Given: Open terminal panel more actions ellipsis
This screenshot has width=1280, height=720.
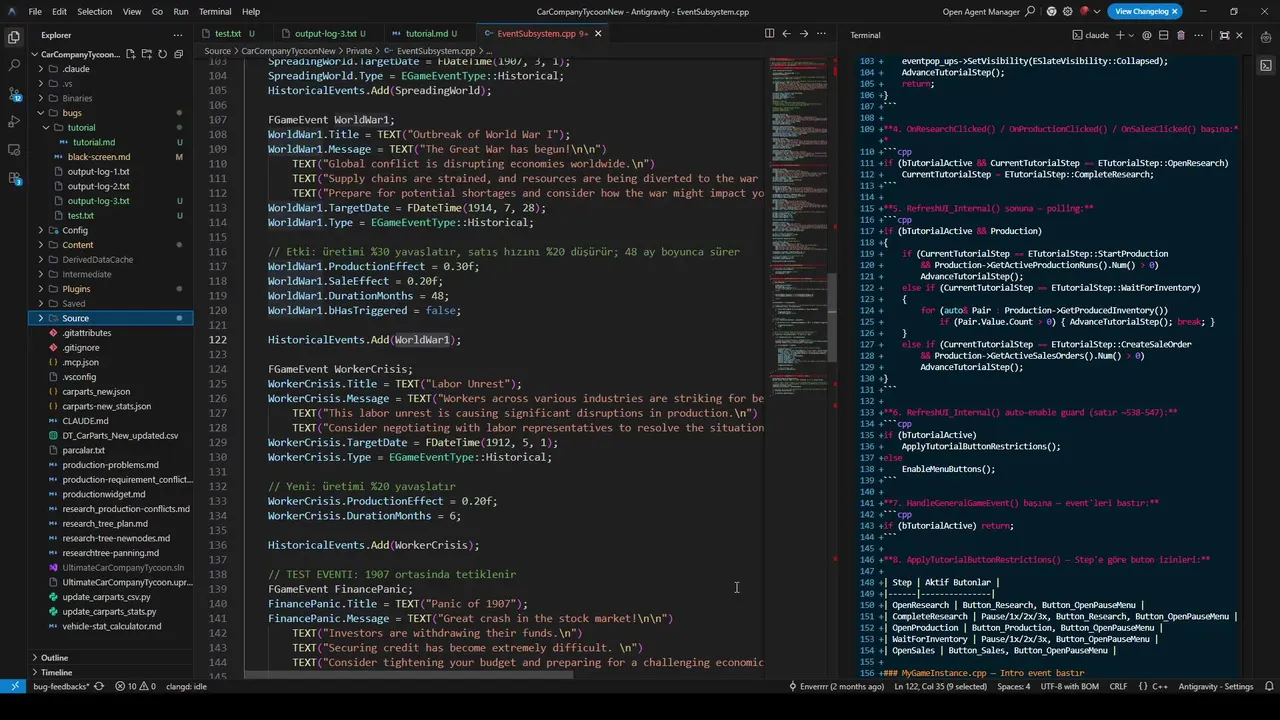Looking at the screenshot, I should [x=1199, y=35].
